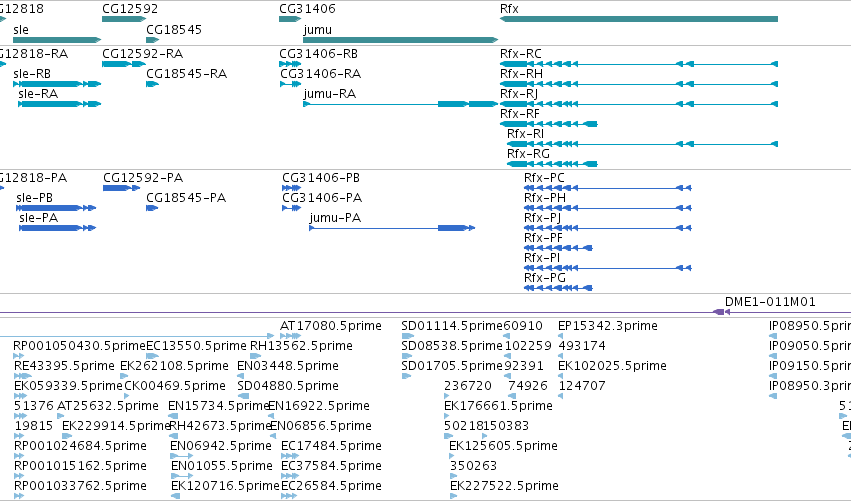This screenshot has width=851, height=501.
Task: Click the EK102025.5prime EST
Action: (612, 366)
